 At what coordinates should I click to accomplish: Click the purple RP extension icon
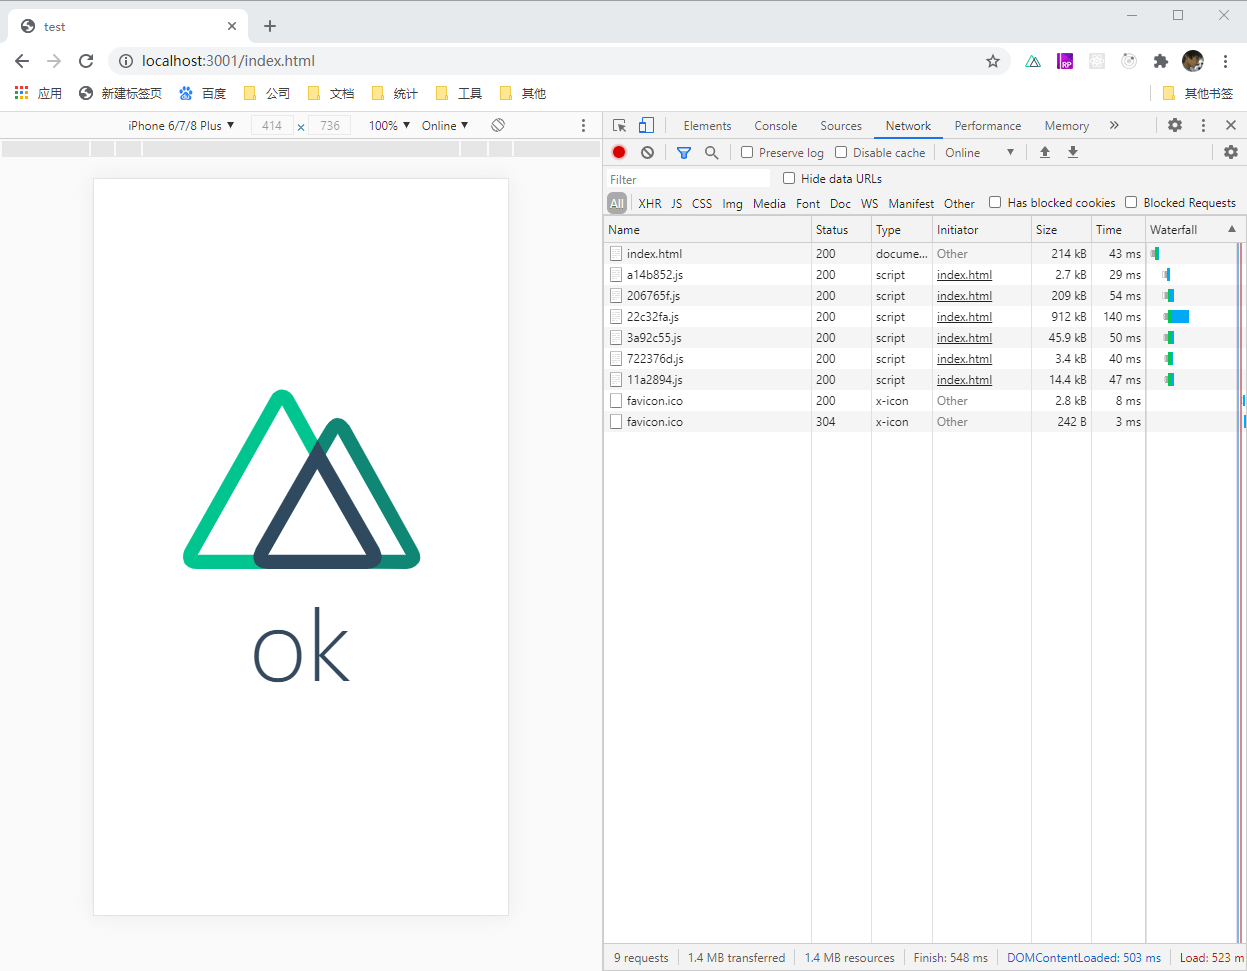1065,61
